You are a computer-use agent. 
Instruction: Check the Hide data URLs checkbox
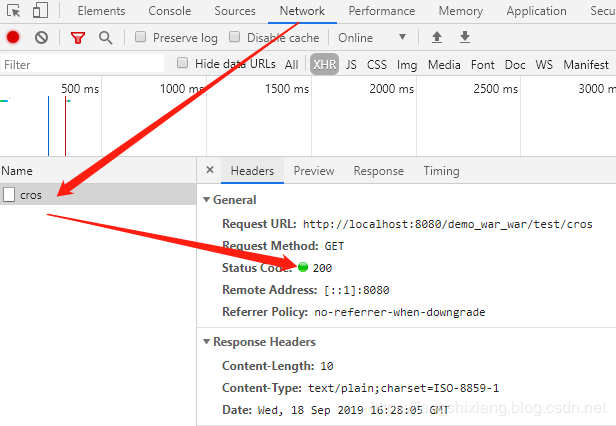[x=182, y=63]
